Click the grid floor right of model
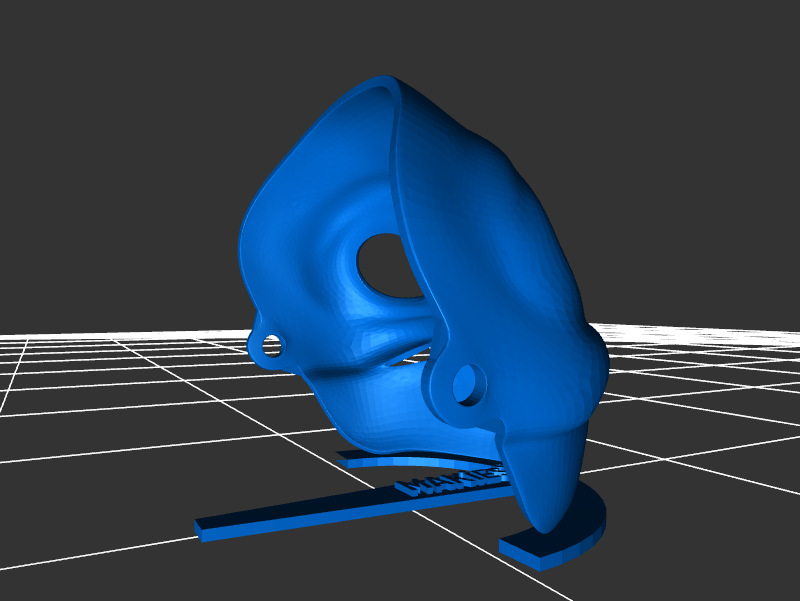Image resolution: width=800 pixels, height=601 pixels. coord(700,400)
